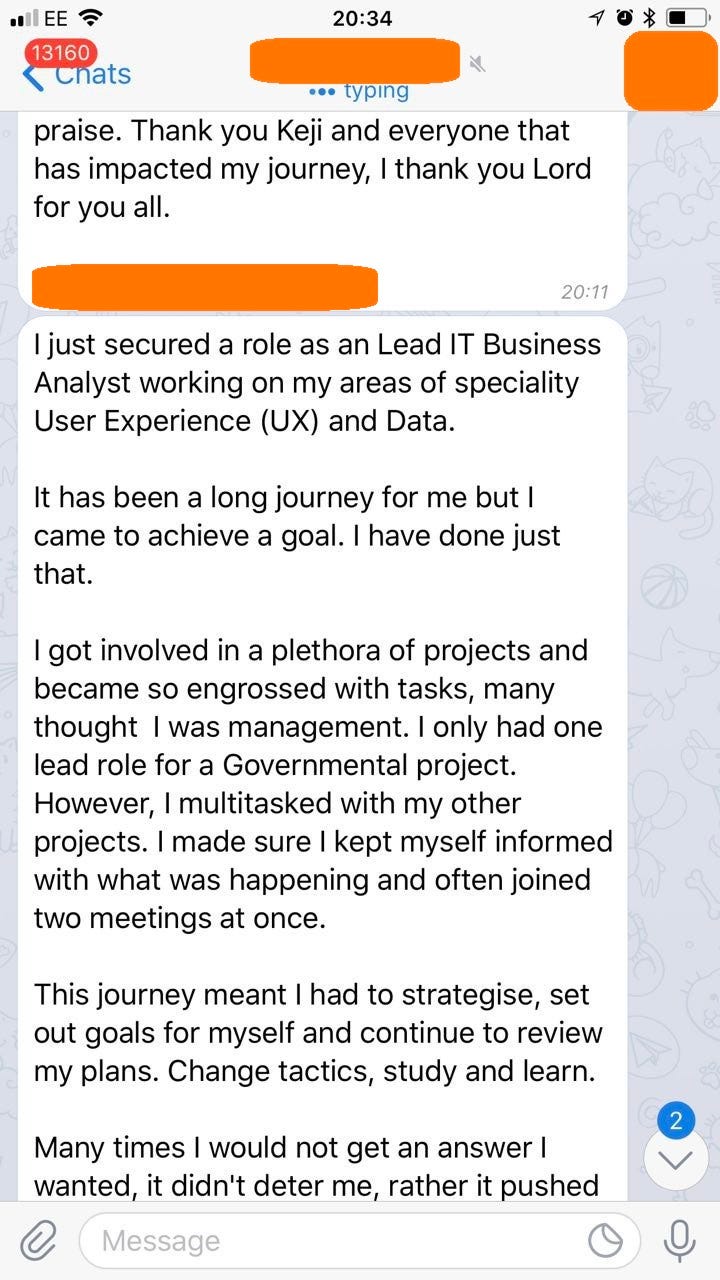Click the muted speaker icon beside chat title
This screenshot has width=720, height=1280.
(478, 64)
